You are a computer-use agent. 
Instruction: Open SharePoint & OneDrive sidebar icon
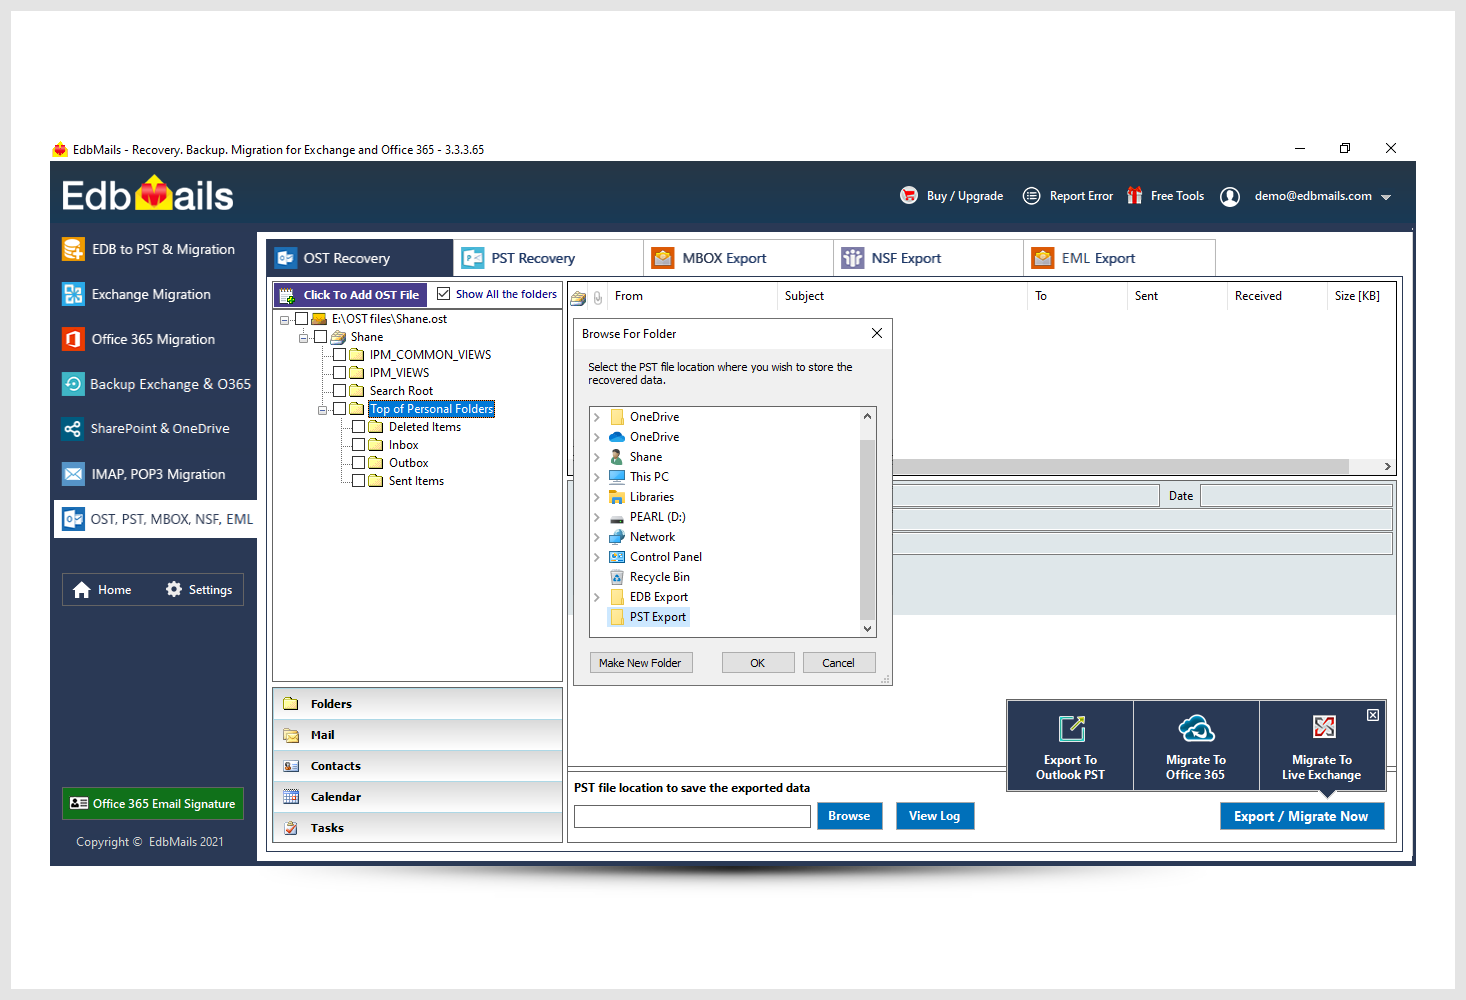73,429
